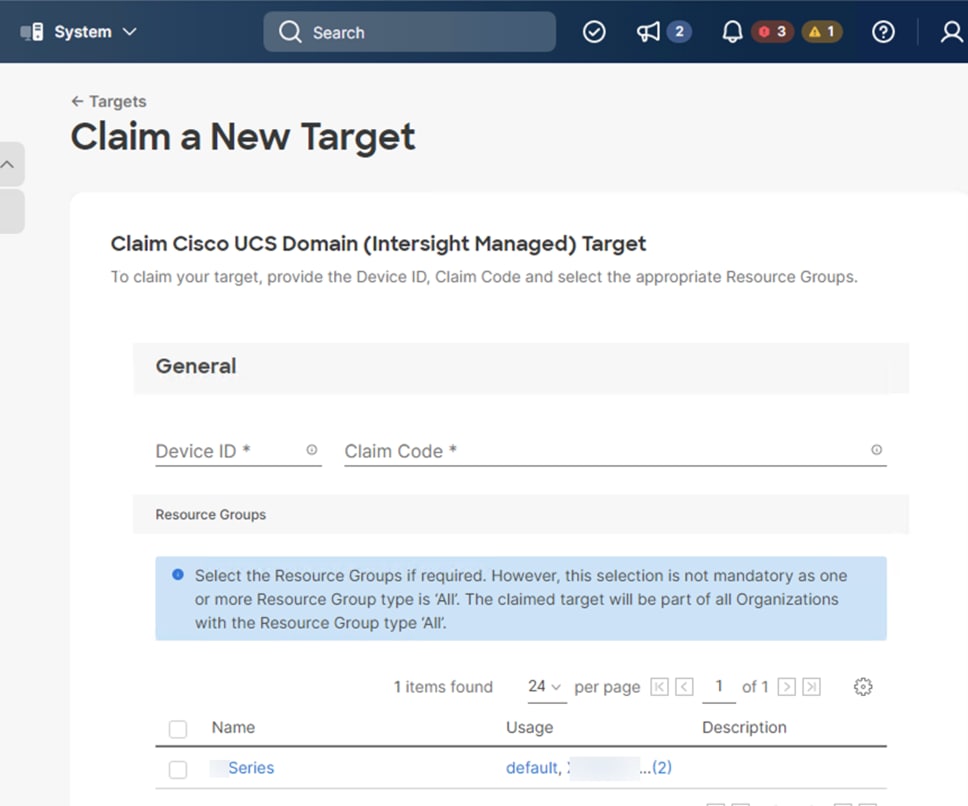Screen dimensions: 968x806
Task: Click the Search input field
Action: (409, 31)
